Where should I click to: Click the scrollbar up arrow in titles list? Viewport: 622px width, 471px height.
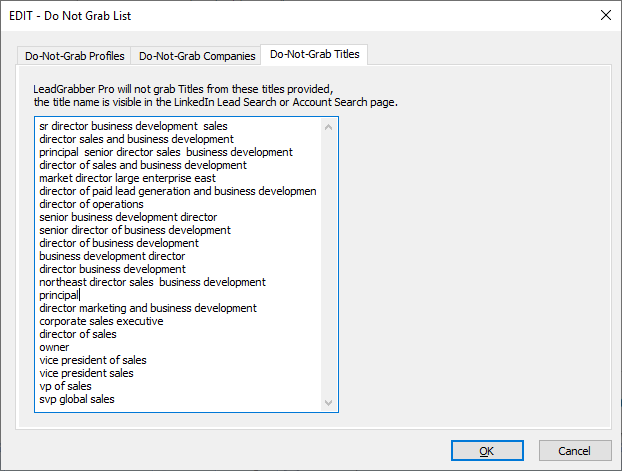point(328,127)
